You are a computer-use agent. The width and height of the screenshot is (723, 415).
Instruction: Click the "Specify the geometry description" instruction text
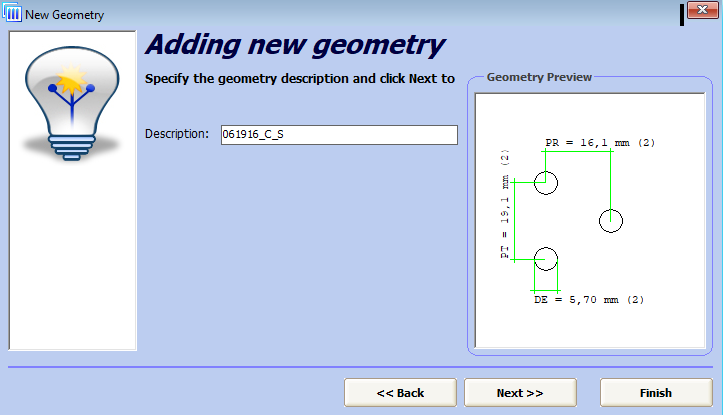coord(300,78)
